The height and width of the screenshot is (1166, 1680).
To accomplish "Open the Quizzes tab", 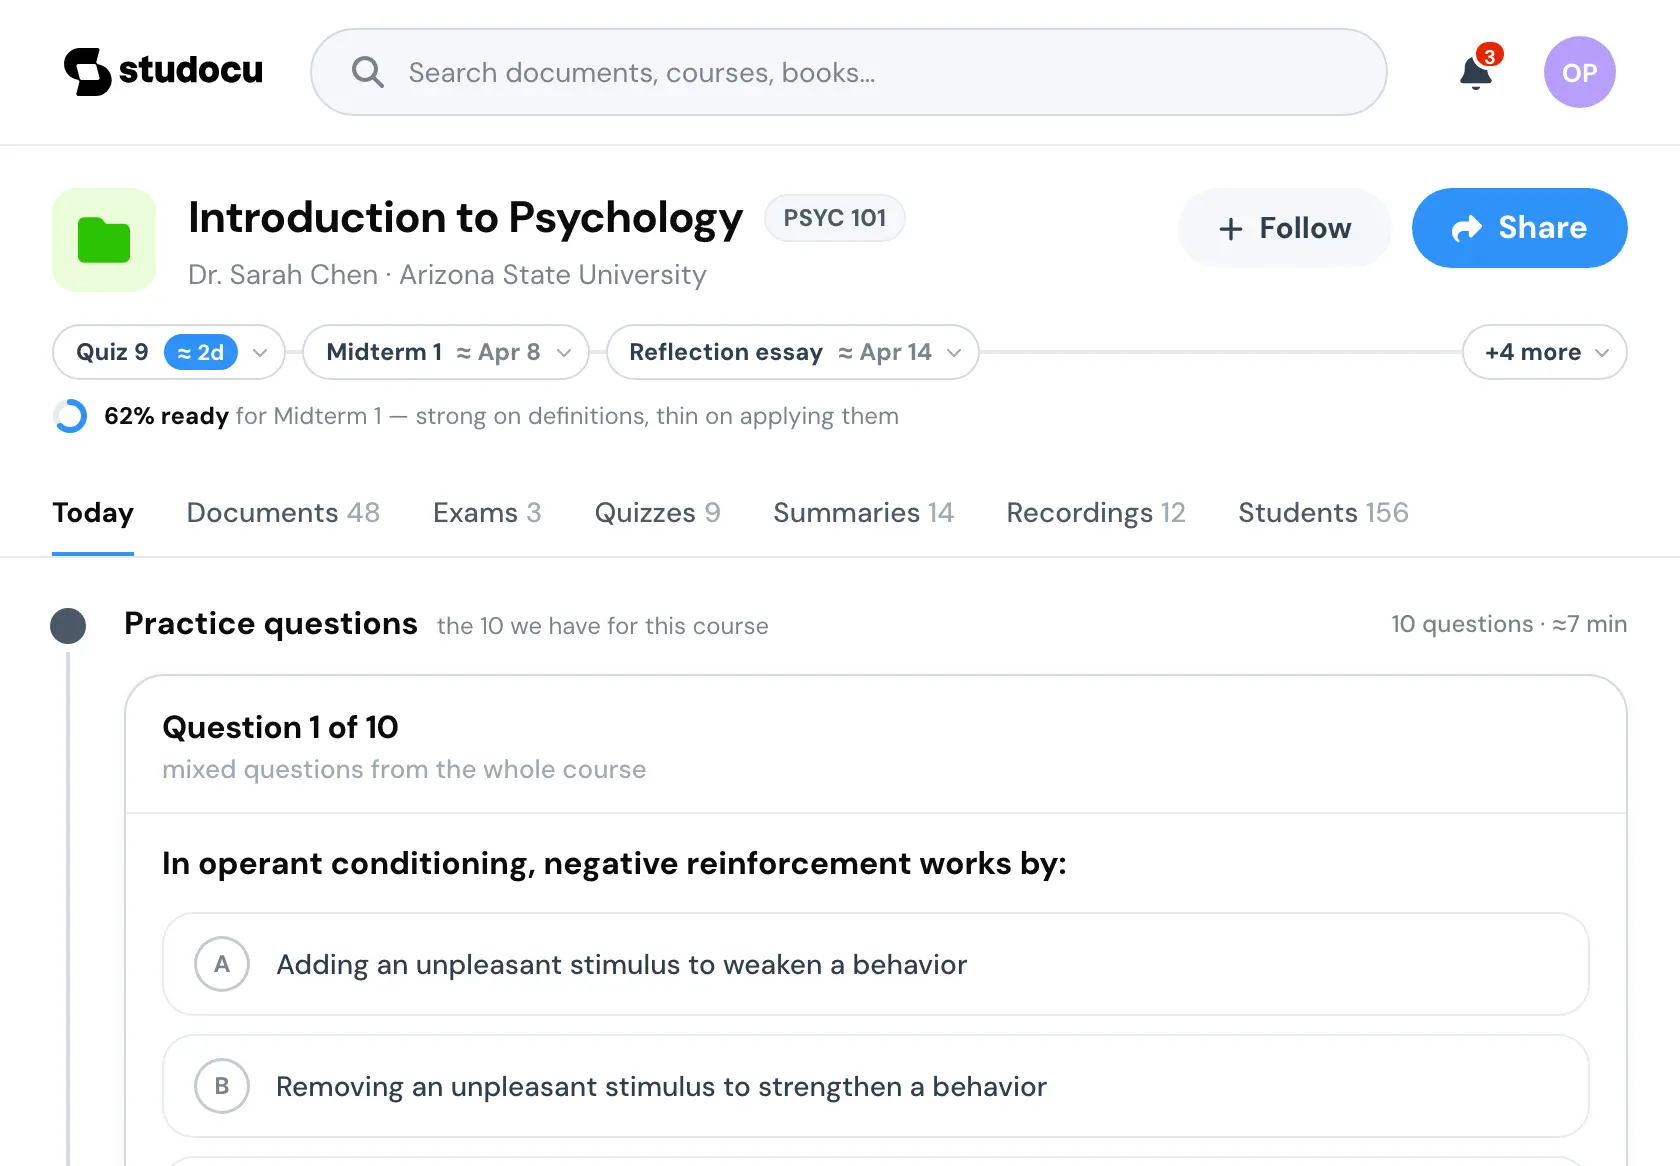I will coord(657,513).
